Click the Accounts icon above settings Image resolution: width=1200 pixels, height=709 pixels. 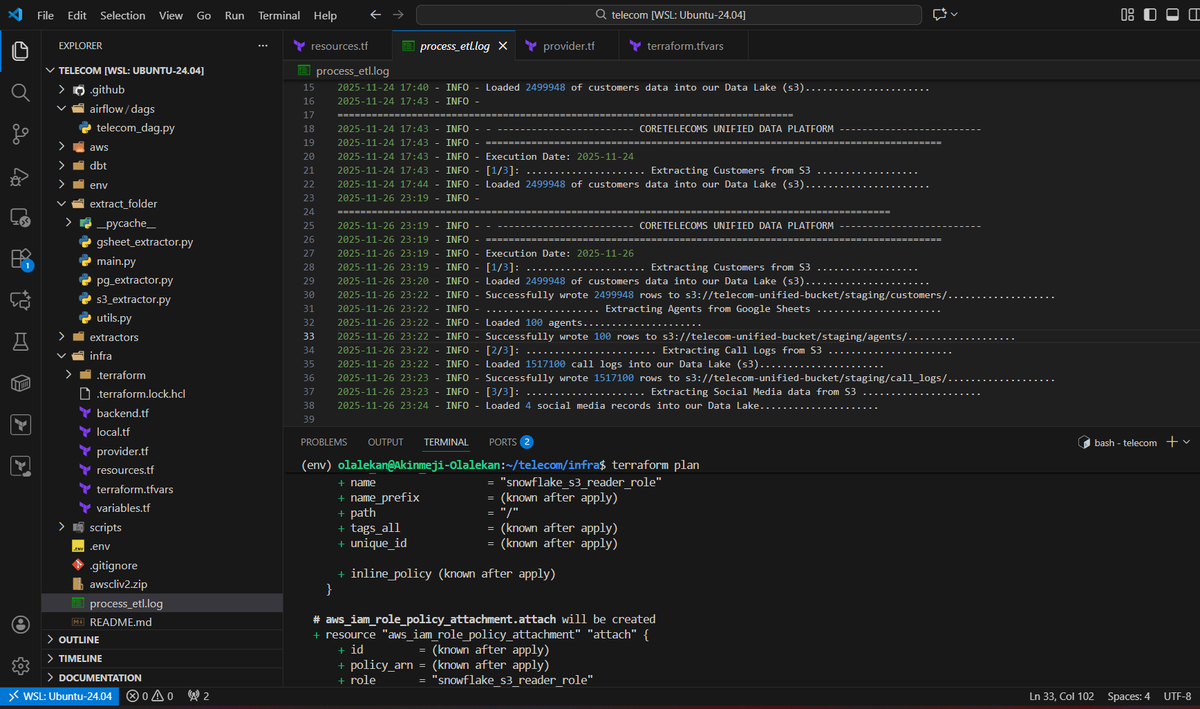[x=21, y=624]
